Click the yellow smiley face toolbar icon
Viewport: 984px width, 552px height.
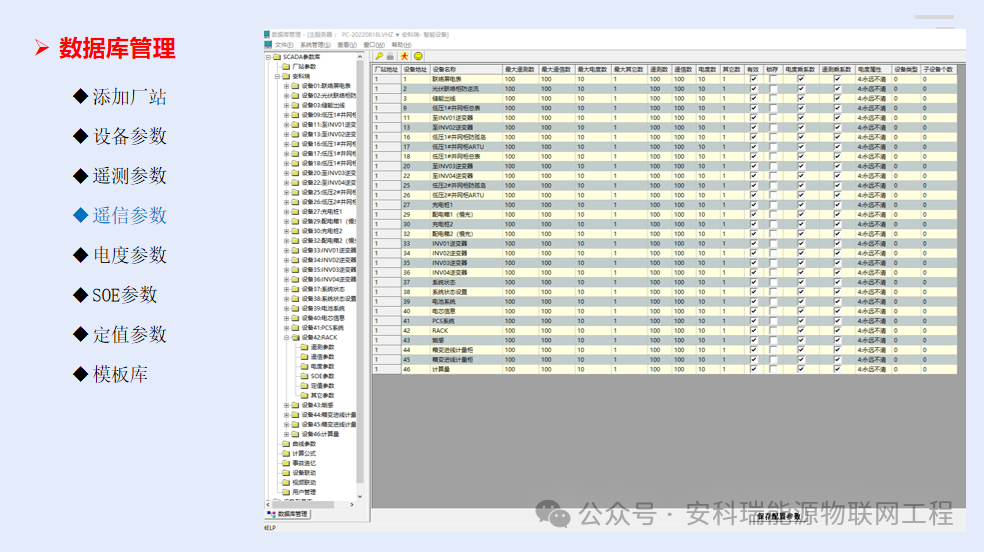coord(419,56)
